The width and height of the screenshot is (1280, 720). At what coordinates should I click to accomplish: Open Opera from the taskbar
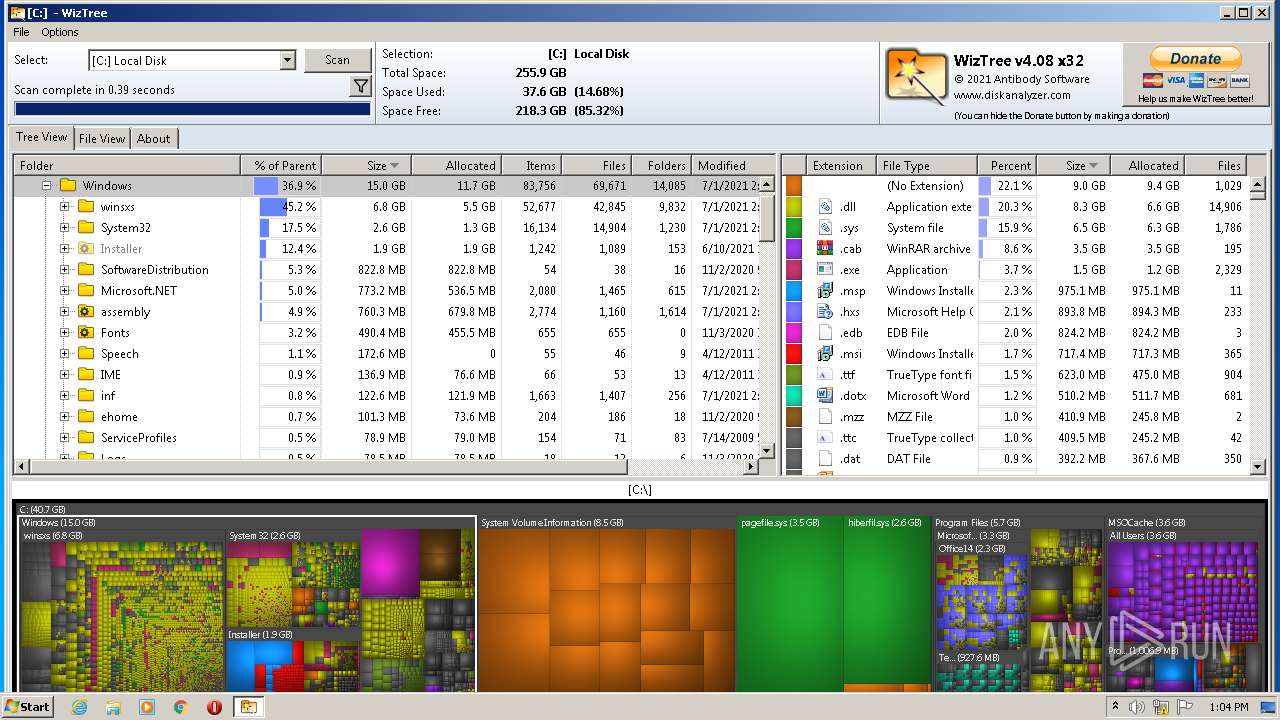click(x=214, y=707)
